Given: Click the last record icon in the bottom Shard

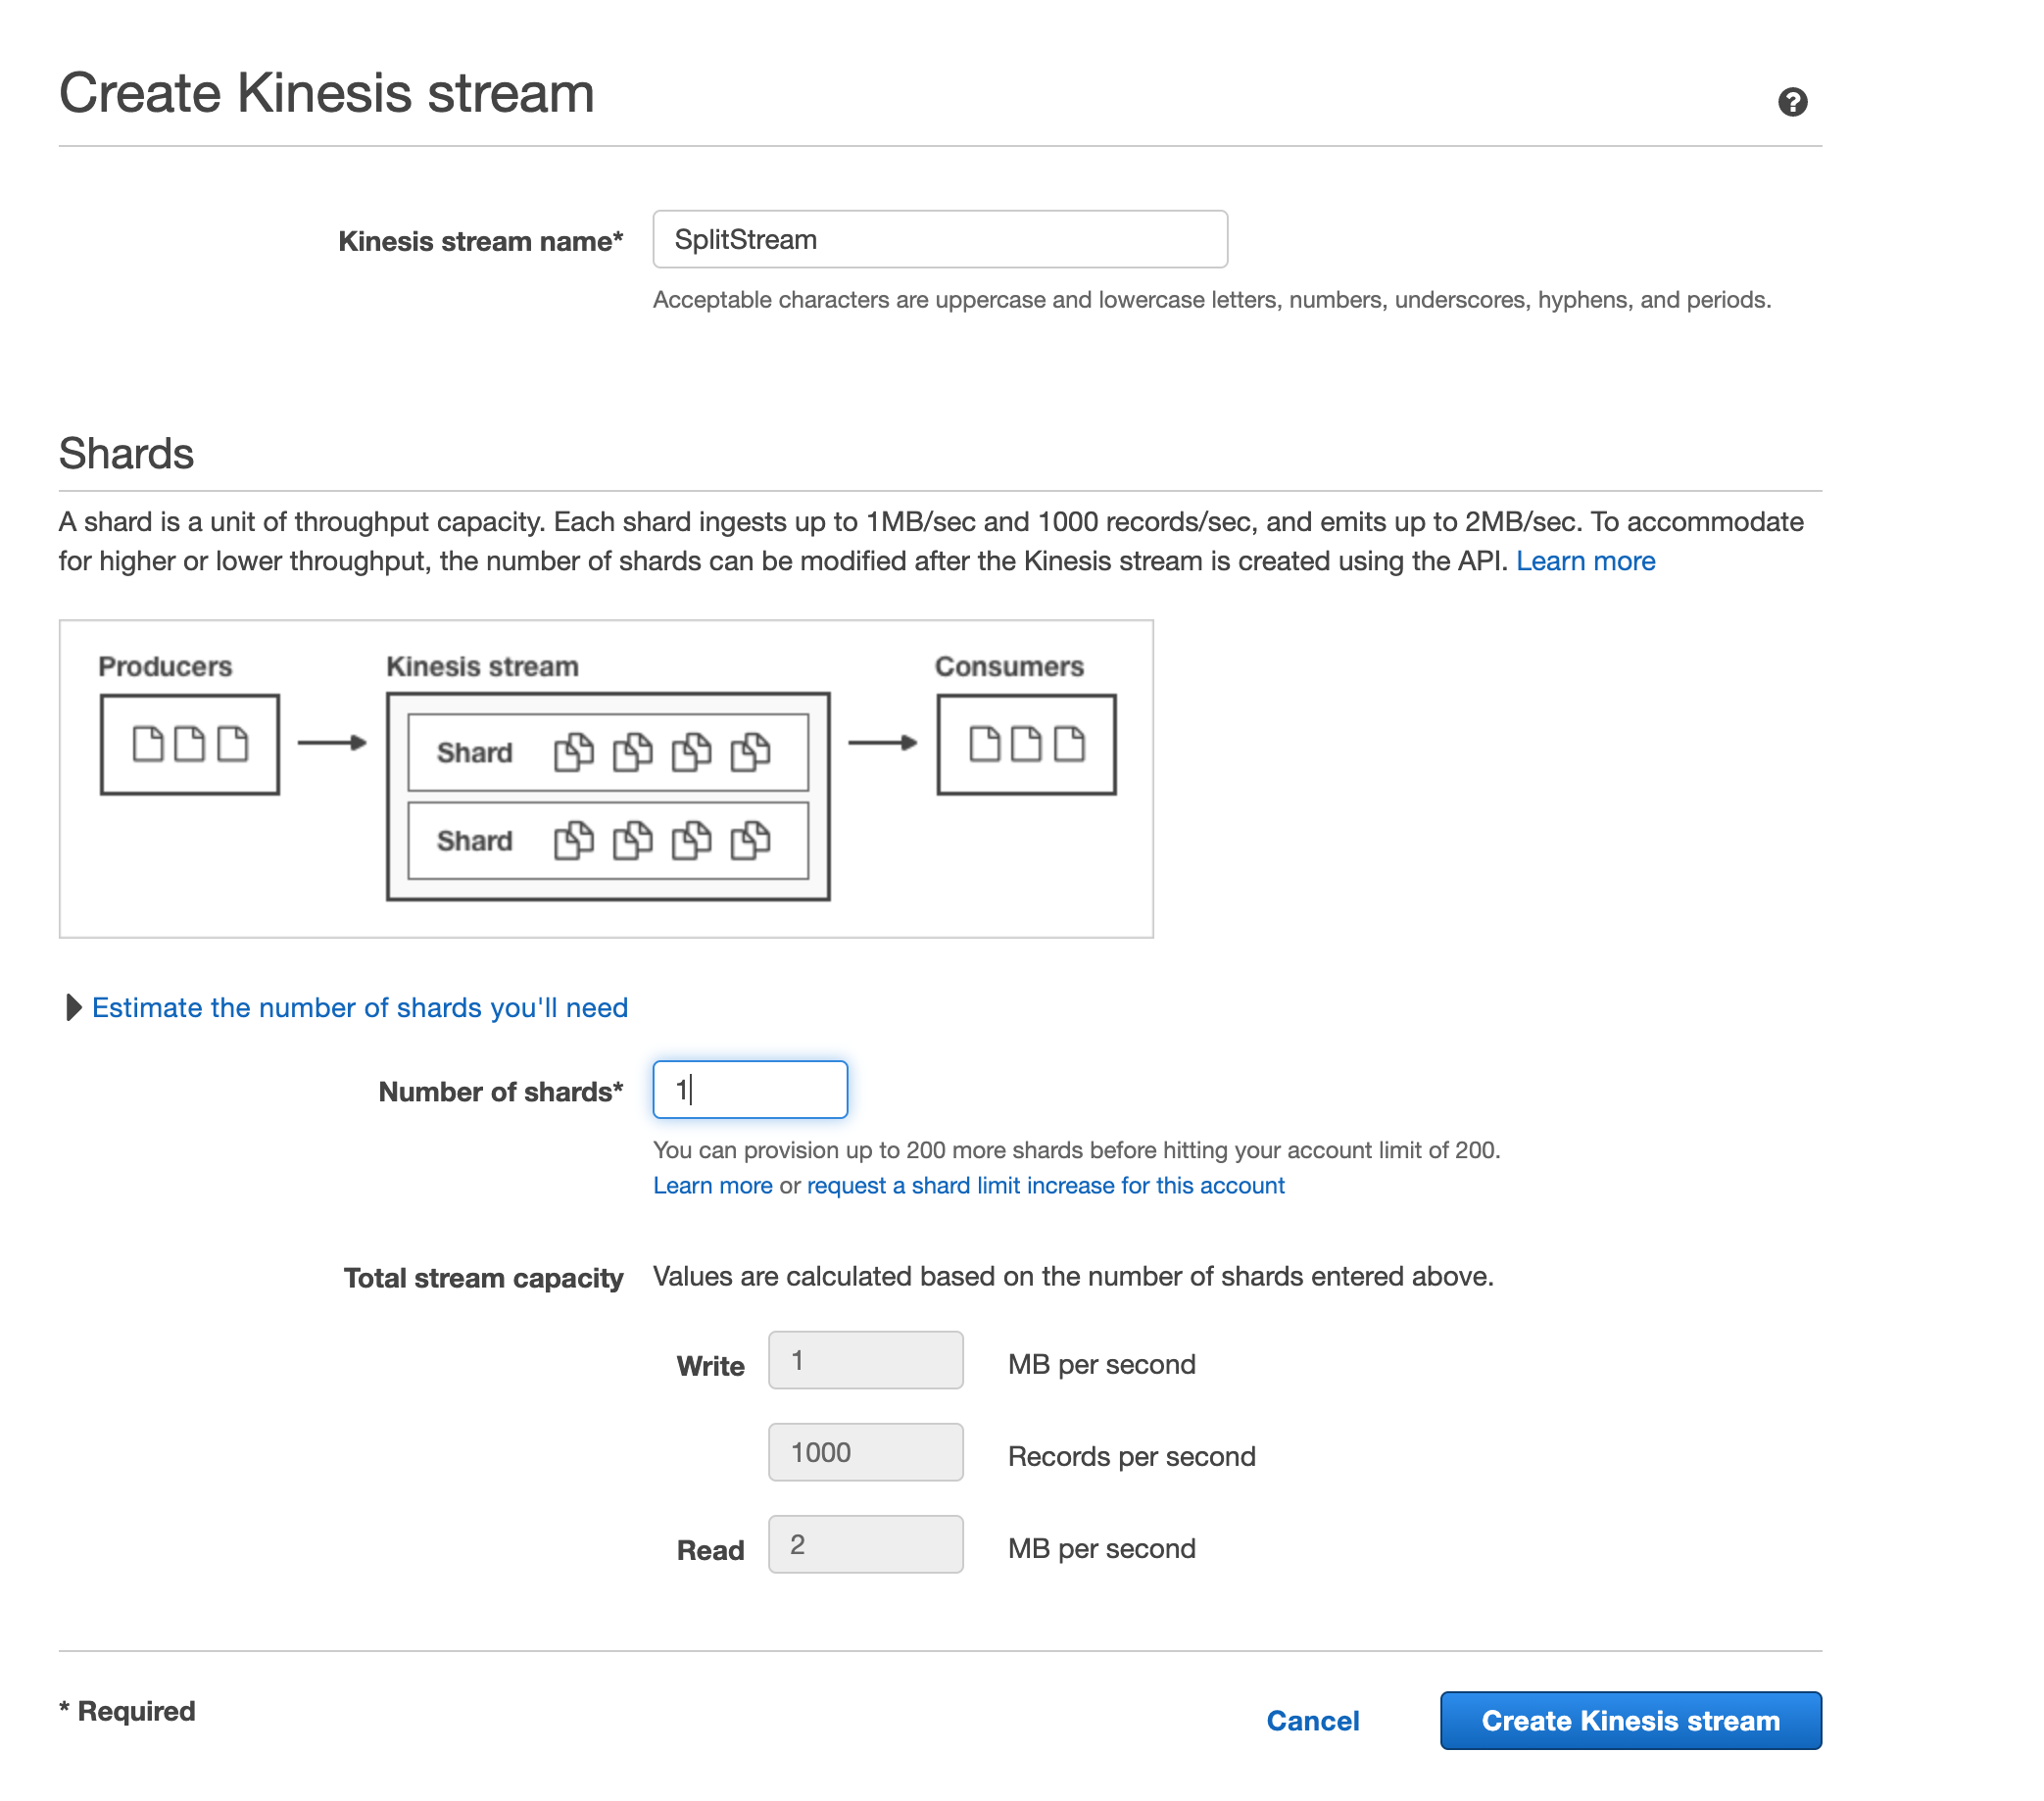Looking at the screenshot, I should [750, 840].
